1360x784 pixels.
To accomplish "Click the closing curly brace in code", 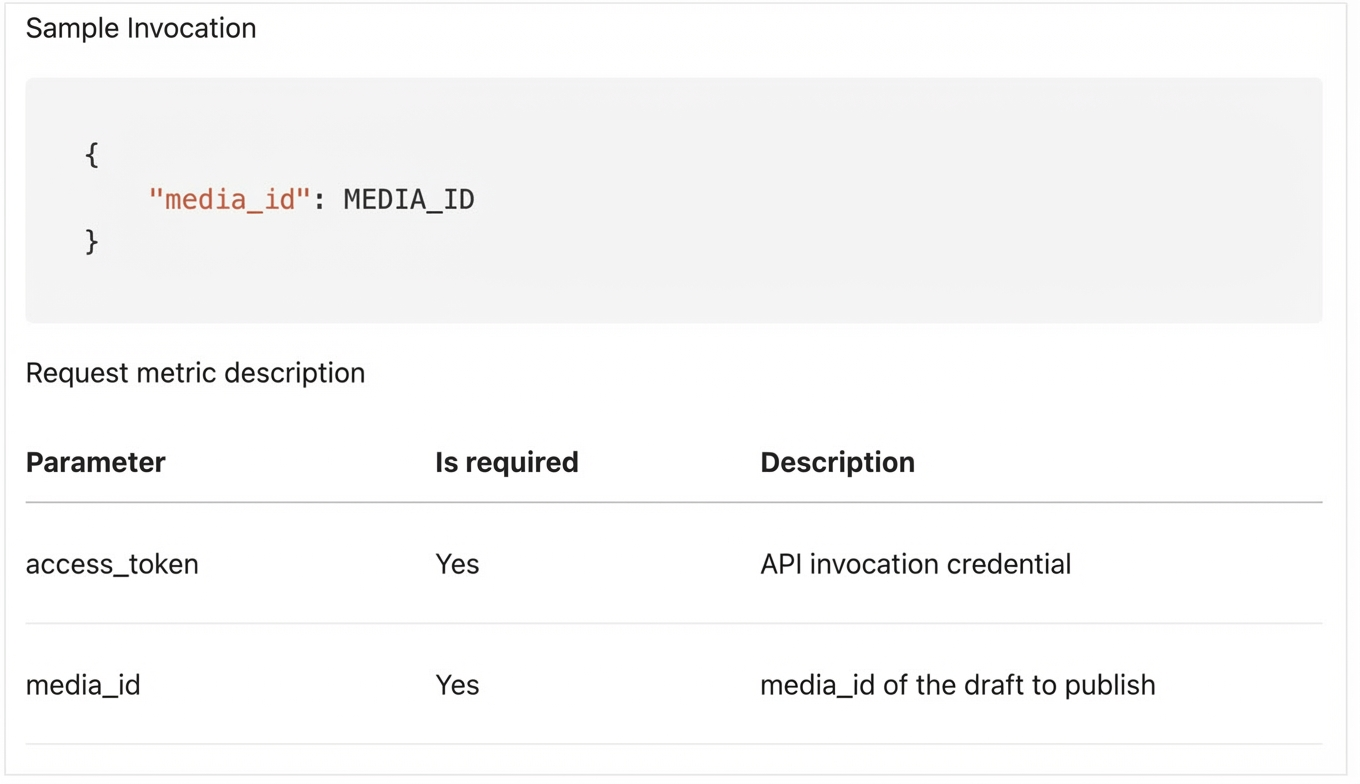I will pyautogui.click(x=92, y=242).
